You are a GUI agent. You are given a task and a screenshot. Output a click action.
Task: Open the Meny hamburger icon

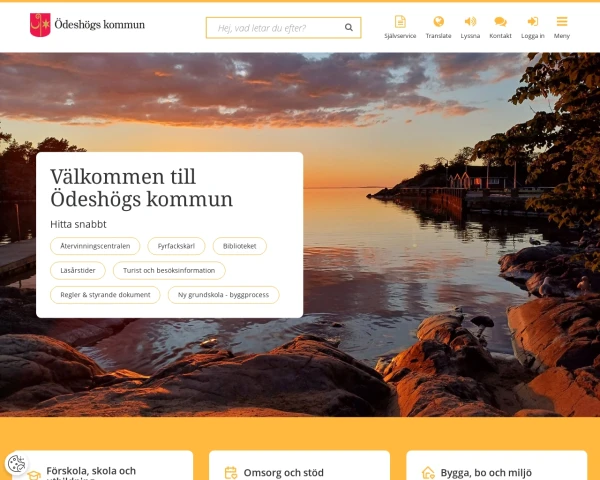point(562,21)
